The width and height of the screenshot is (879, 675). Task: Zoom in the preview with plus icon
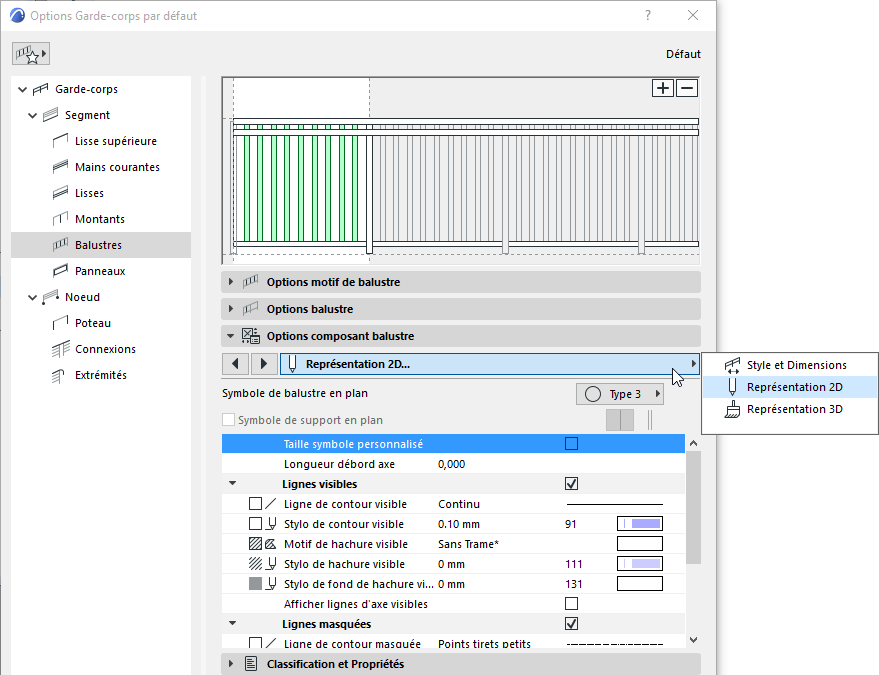(663, 88)
